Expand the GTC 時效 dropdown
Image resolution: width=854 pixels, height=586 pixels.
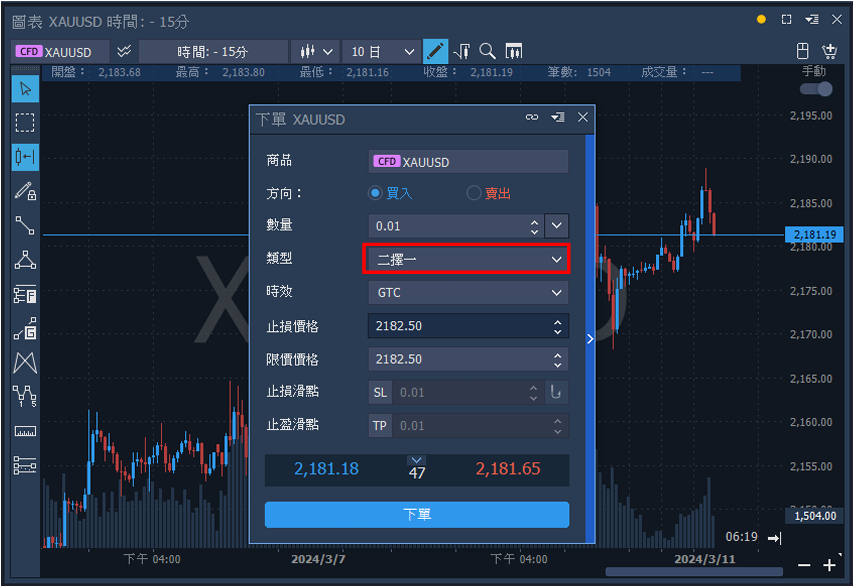[467, 293]
